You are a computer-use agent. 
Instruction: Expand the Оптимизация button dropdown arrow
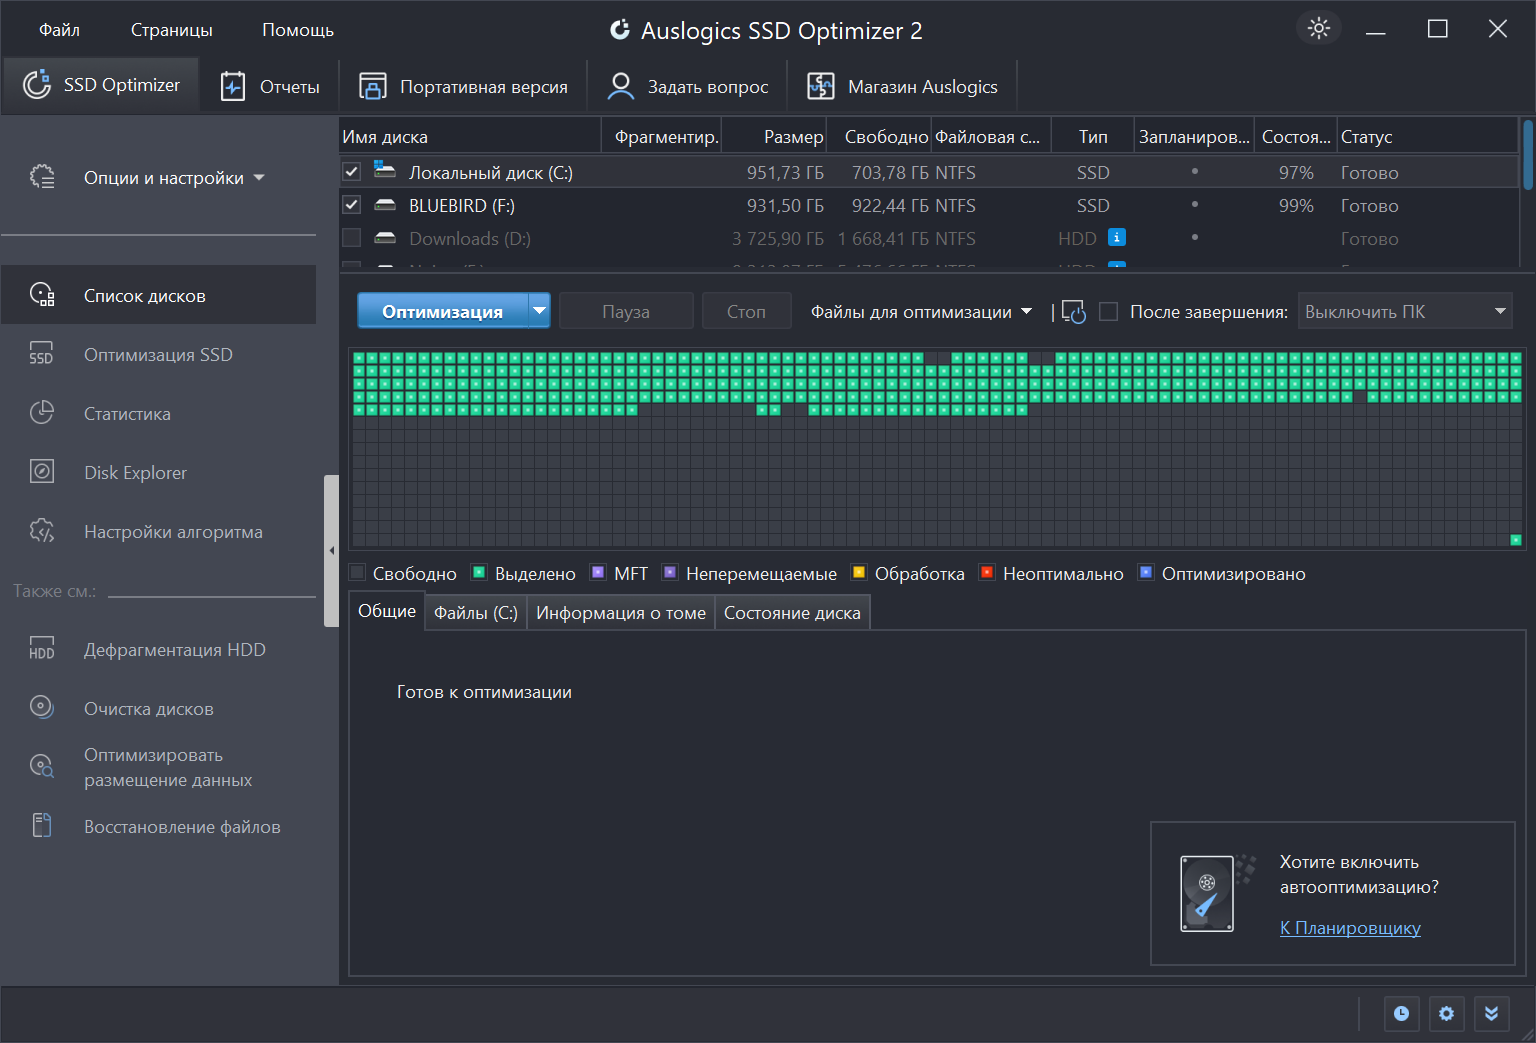coord(540,311)
